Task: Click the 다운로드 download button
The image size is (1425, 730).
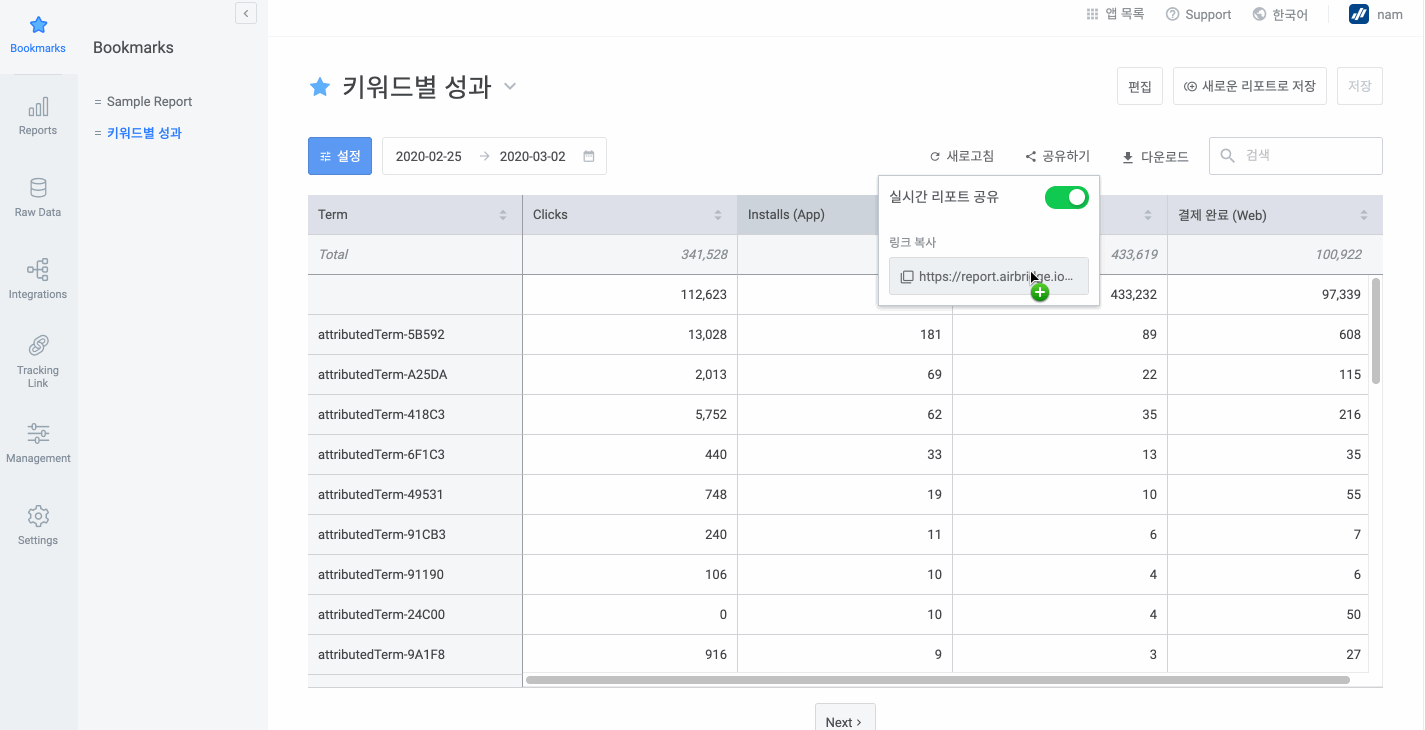Action: (x=1155, y=156)
